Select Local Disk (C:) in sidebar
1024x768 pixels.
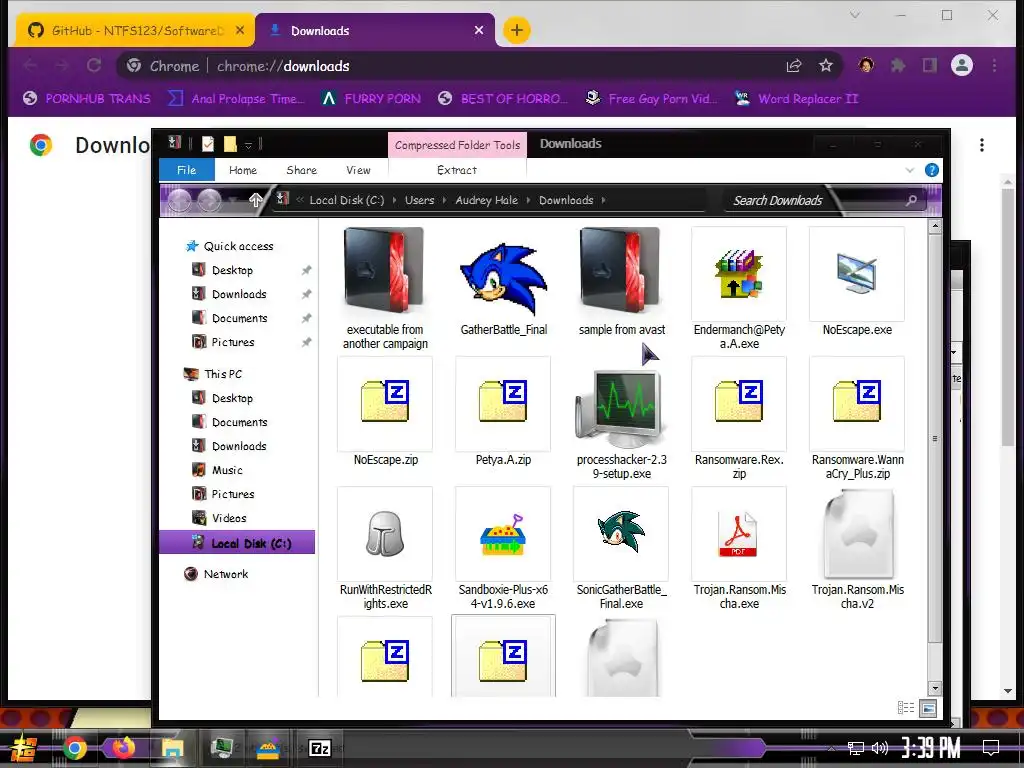(x=237, y=543)
